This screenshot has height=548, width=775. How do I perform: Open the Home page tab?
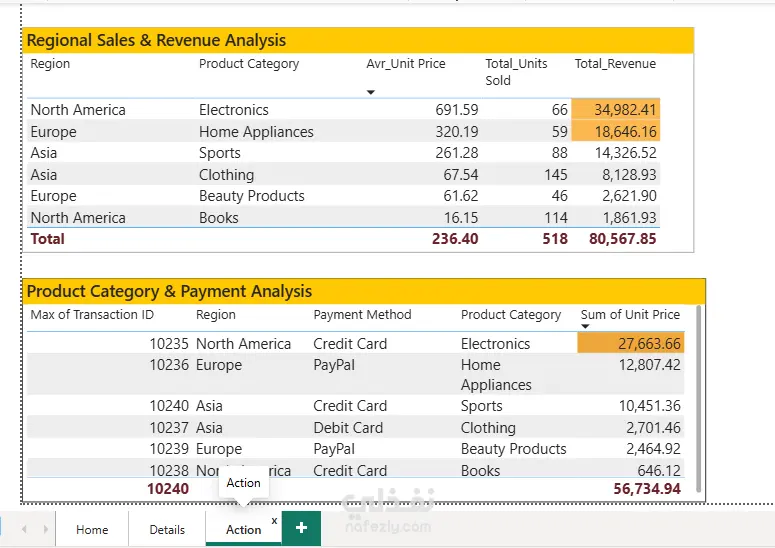pyautogui.click(x=92, y=530)
